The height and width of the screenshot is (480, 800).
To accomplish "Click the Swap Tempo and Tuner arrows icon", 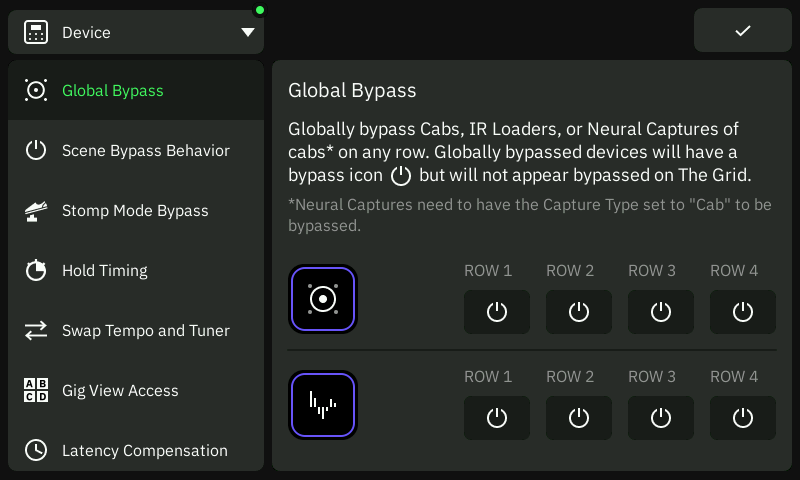I will click(36, 331).
